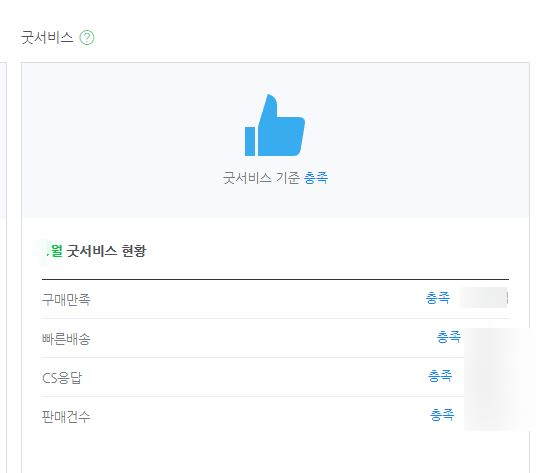Click blurred value area right of CS응답 충족
The width and height of the screenshot is (539, 473).
click(496, 377)
